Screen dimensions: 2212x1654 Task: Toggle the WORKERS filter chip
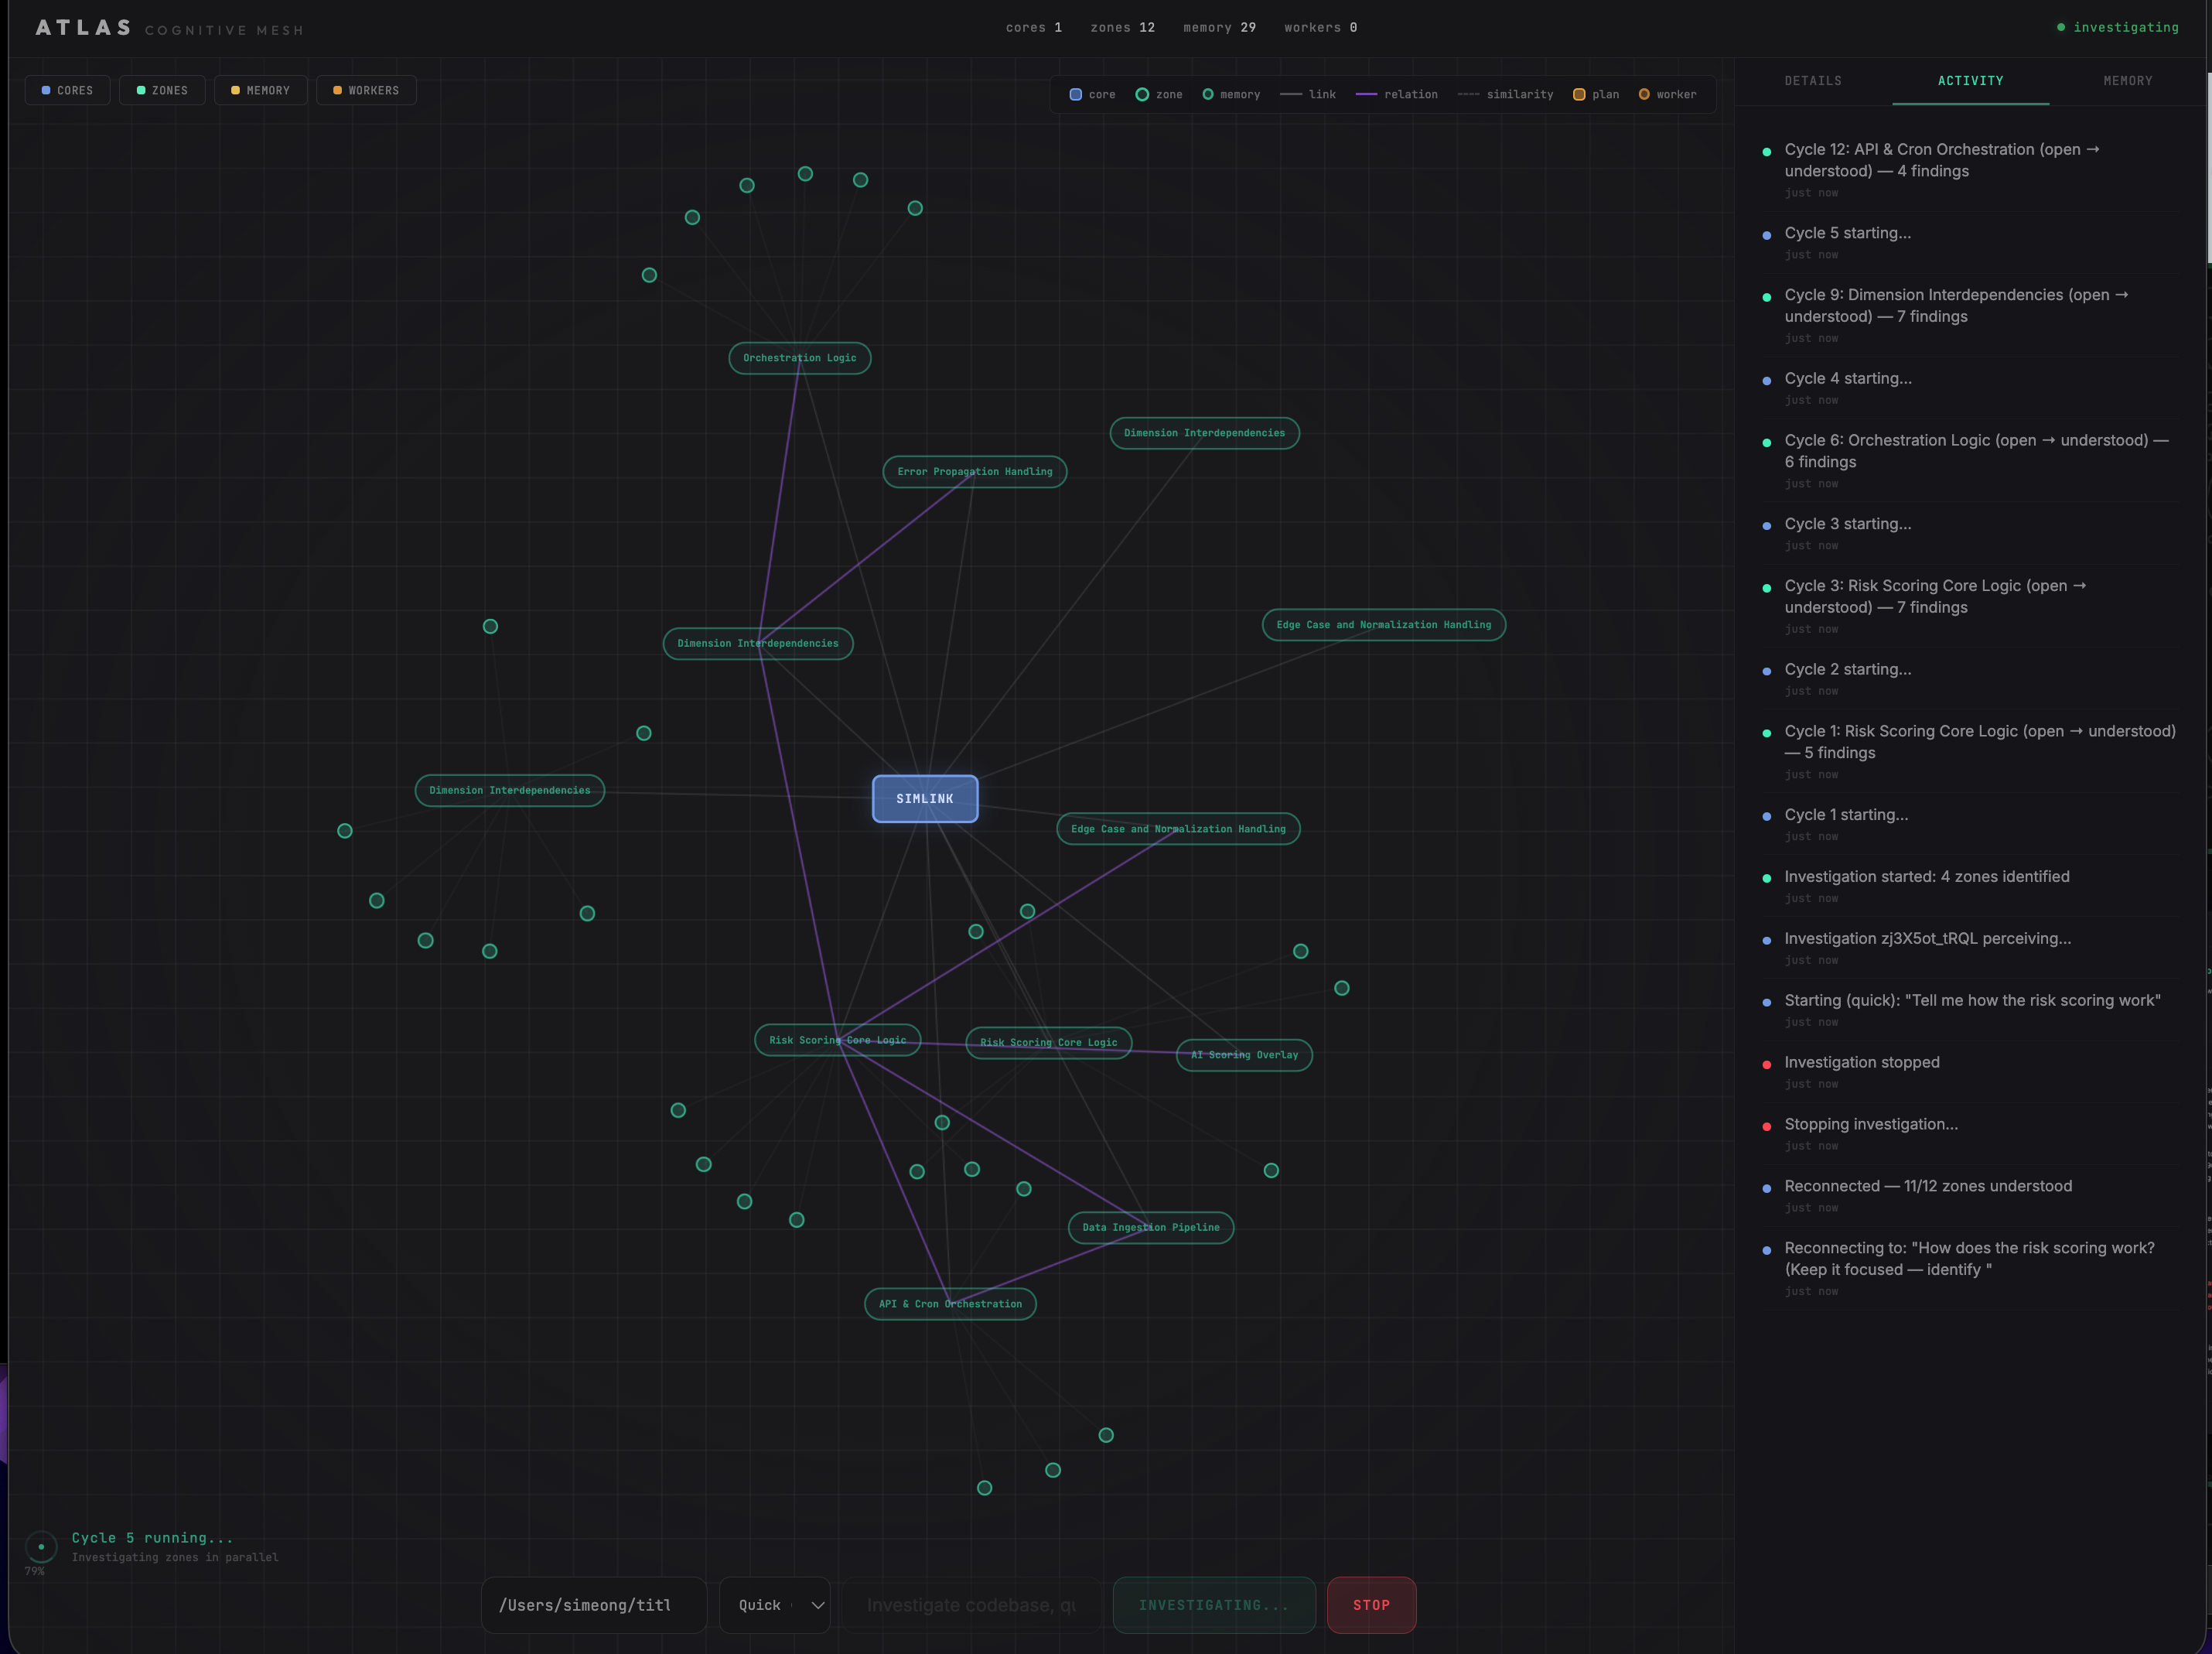[366, 90]
